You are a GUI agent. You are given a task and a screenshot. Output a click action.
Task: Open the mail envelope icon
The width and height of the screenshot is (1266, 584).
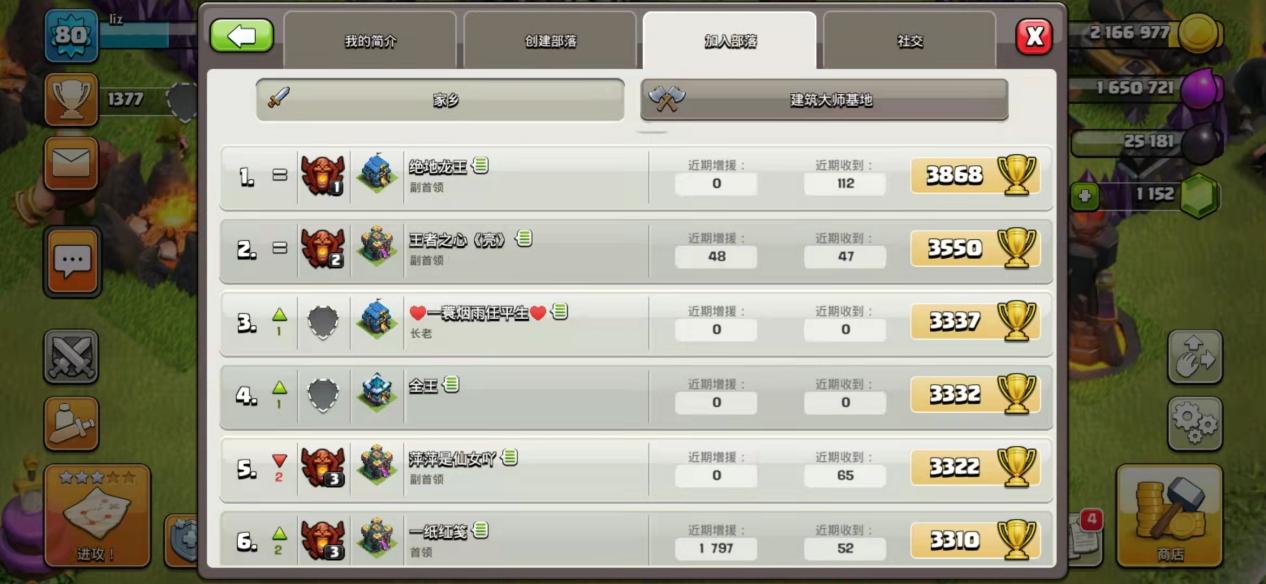72,164
